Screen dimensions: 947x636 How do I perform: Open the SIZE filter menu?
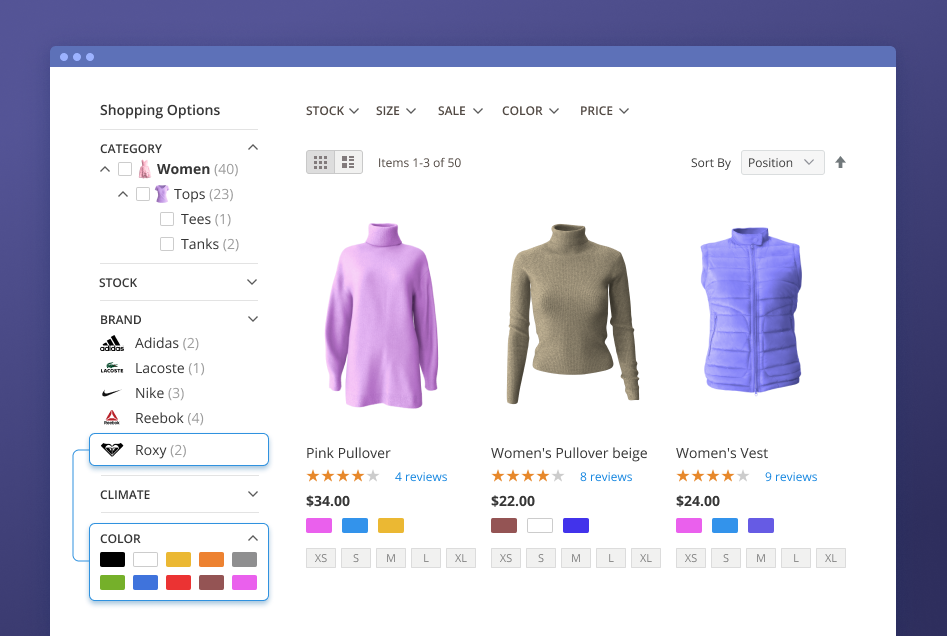tap(396, 111)
